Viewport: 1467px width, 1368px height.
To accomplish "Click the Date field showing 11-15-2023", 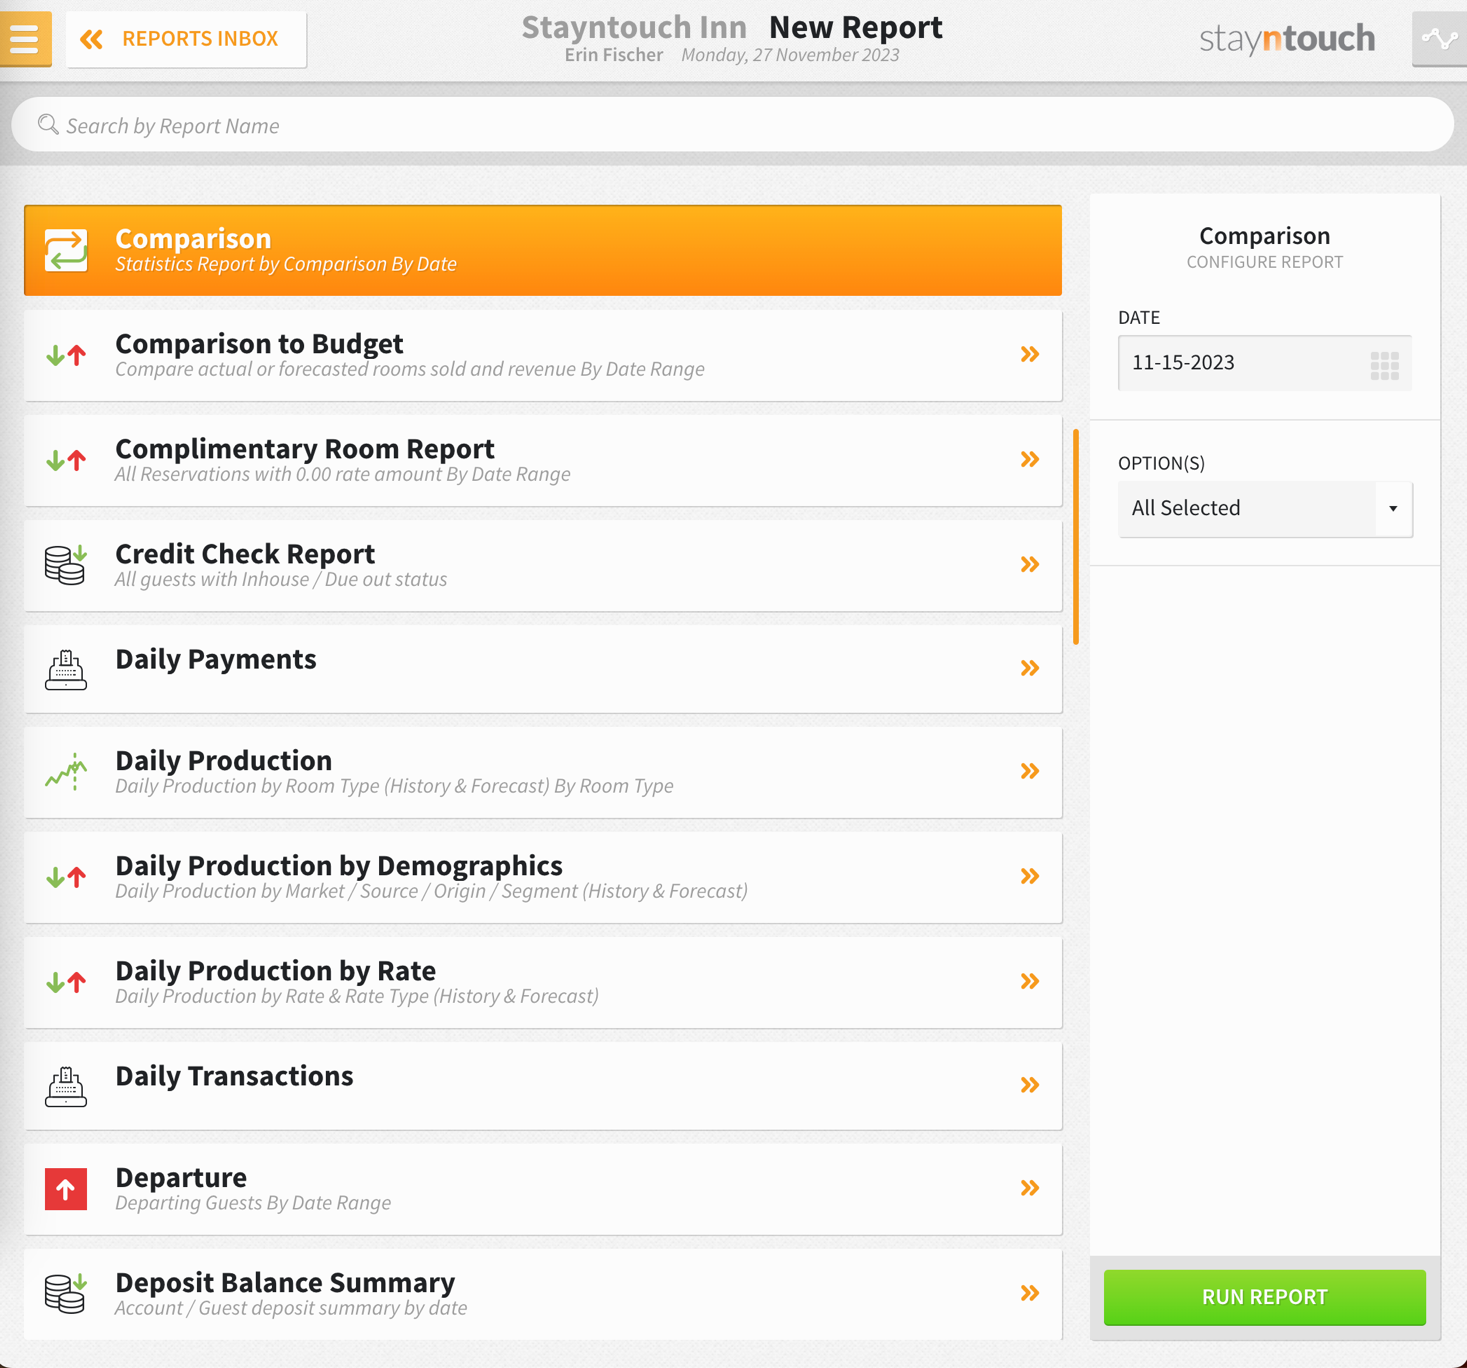I will point(1264,363).
